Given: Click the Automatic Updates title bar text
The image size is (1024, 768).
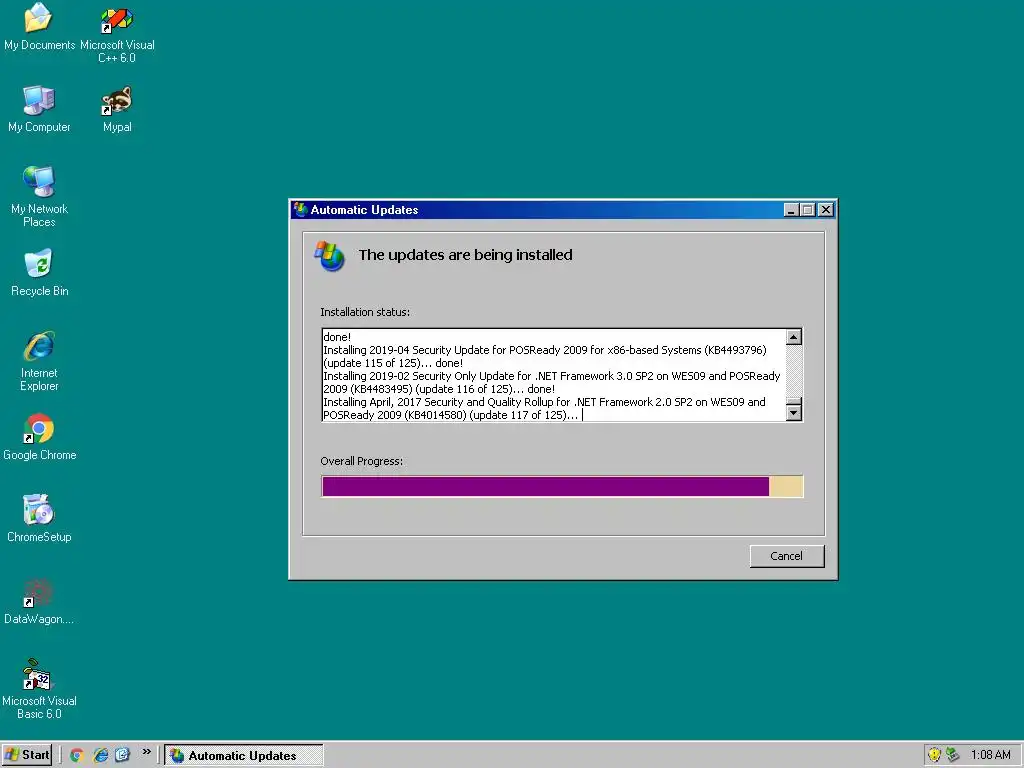Looking at the screenshot, I should tap(364, 210).
